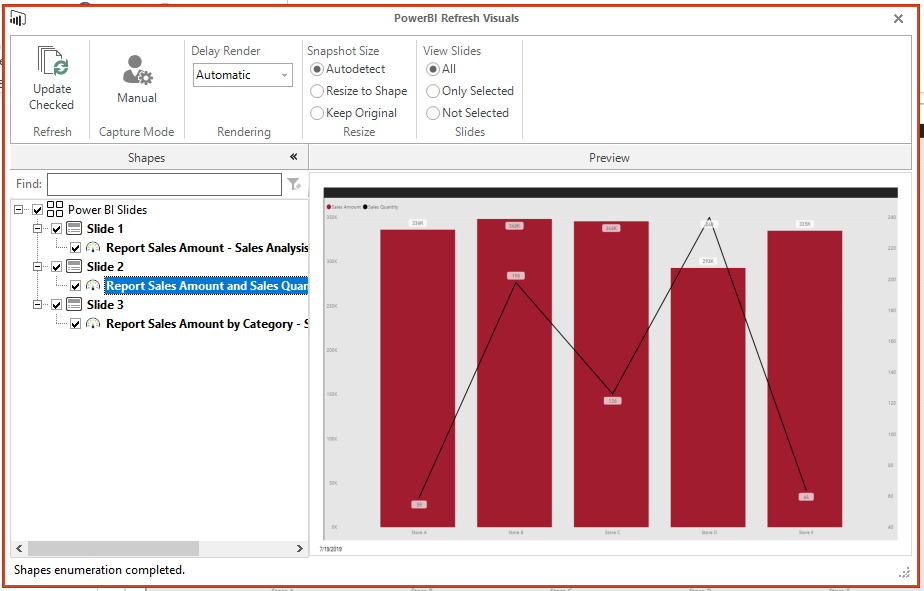Collapse the Shapes panel with double chevron
Image resolution: width=924 pixels, height=591 pixels.
(293, 157)
